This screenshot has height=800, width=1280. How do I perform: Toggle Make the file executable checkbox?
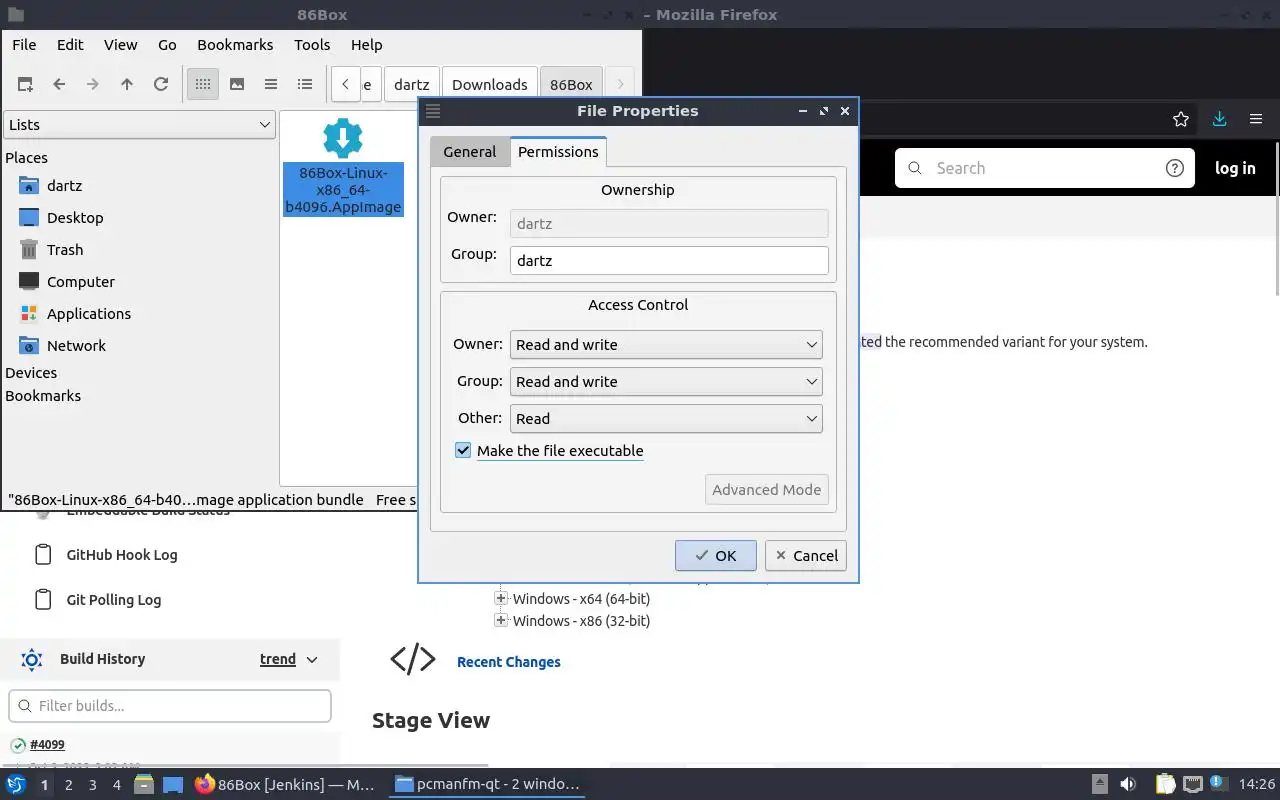tap(463, 450)
